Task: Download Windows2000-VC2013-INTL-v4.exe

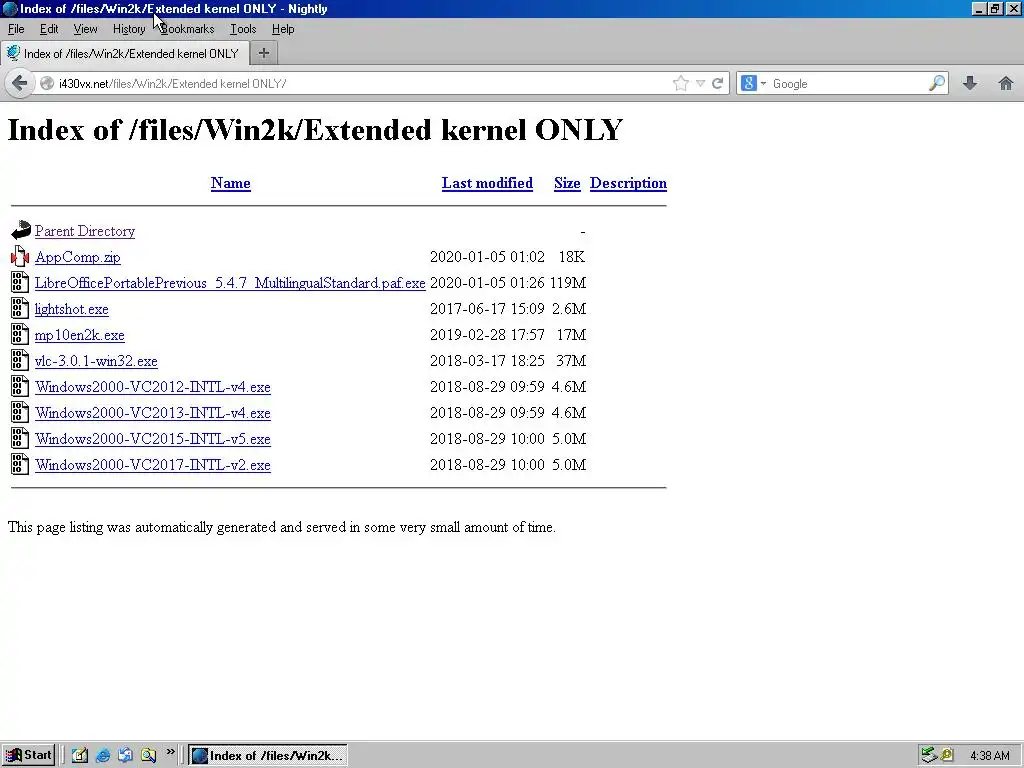Action: pyautogui.click(x=153, y=413)
